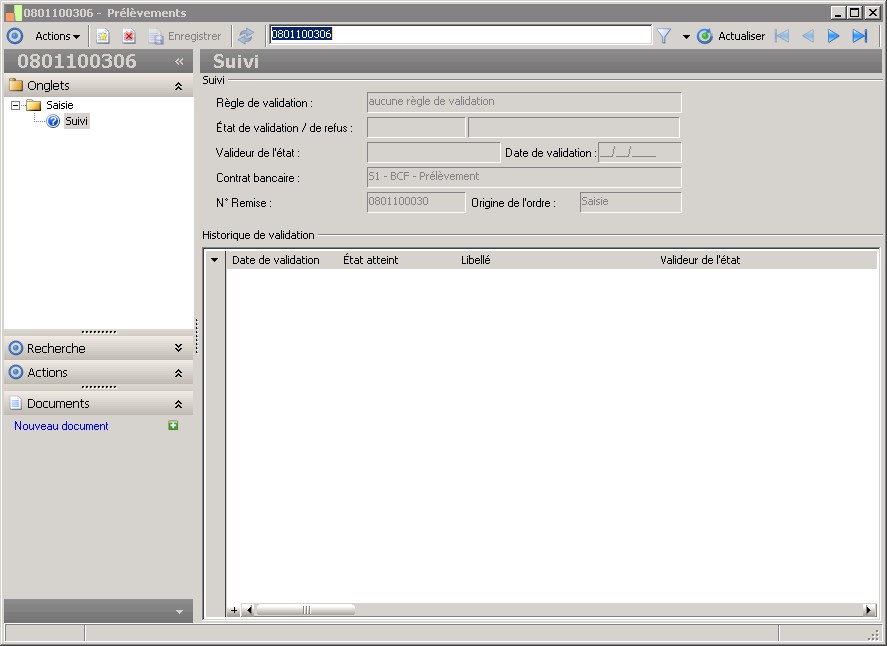Expand the Recherche panel
The image size is (887, 646).
pos(178,348)
